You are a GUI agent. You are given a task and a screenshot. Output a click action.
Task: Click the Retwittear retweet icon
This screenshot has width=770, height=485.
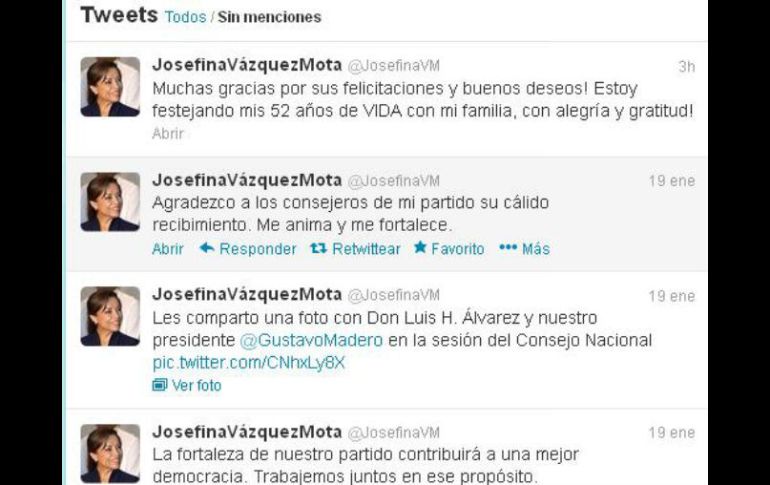[x=319, y=248]
